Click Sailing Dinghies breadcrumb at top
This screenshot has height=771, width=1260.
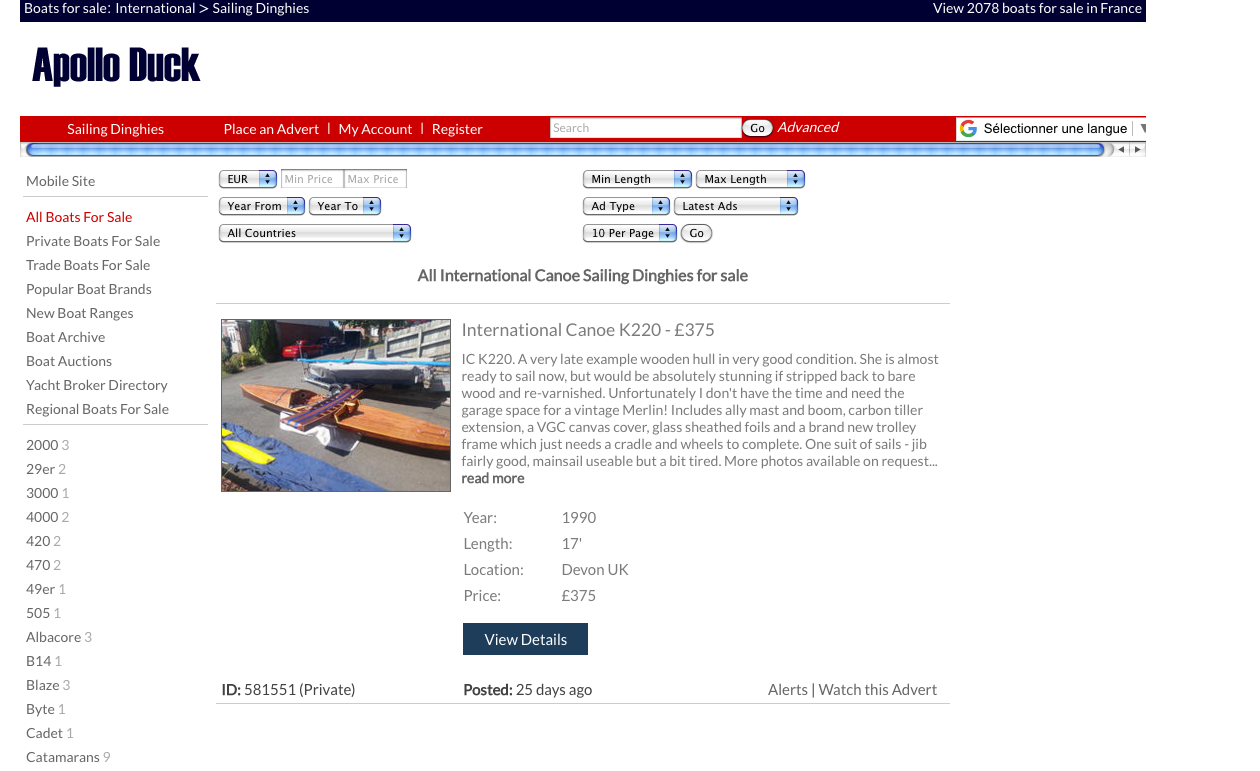[x=261, y=8]
